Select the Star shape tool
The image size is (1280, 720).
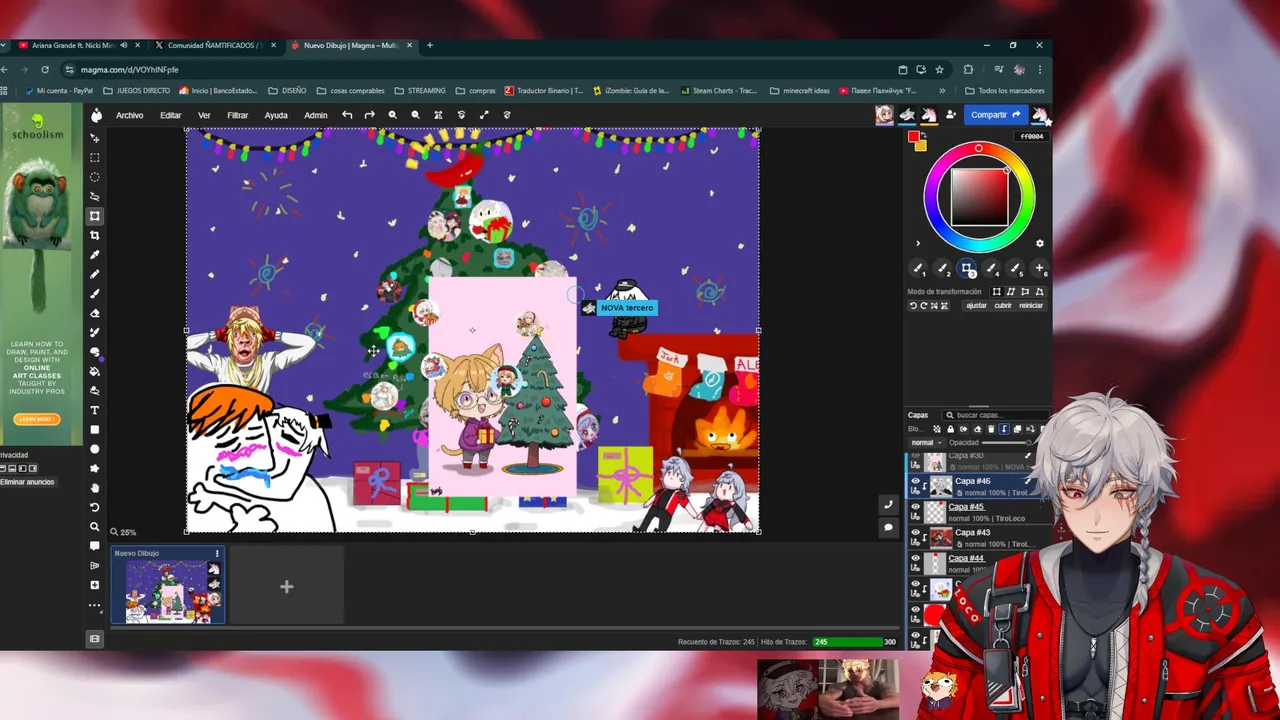click(x=95, y=468)
